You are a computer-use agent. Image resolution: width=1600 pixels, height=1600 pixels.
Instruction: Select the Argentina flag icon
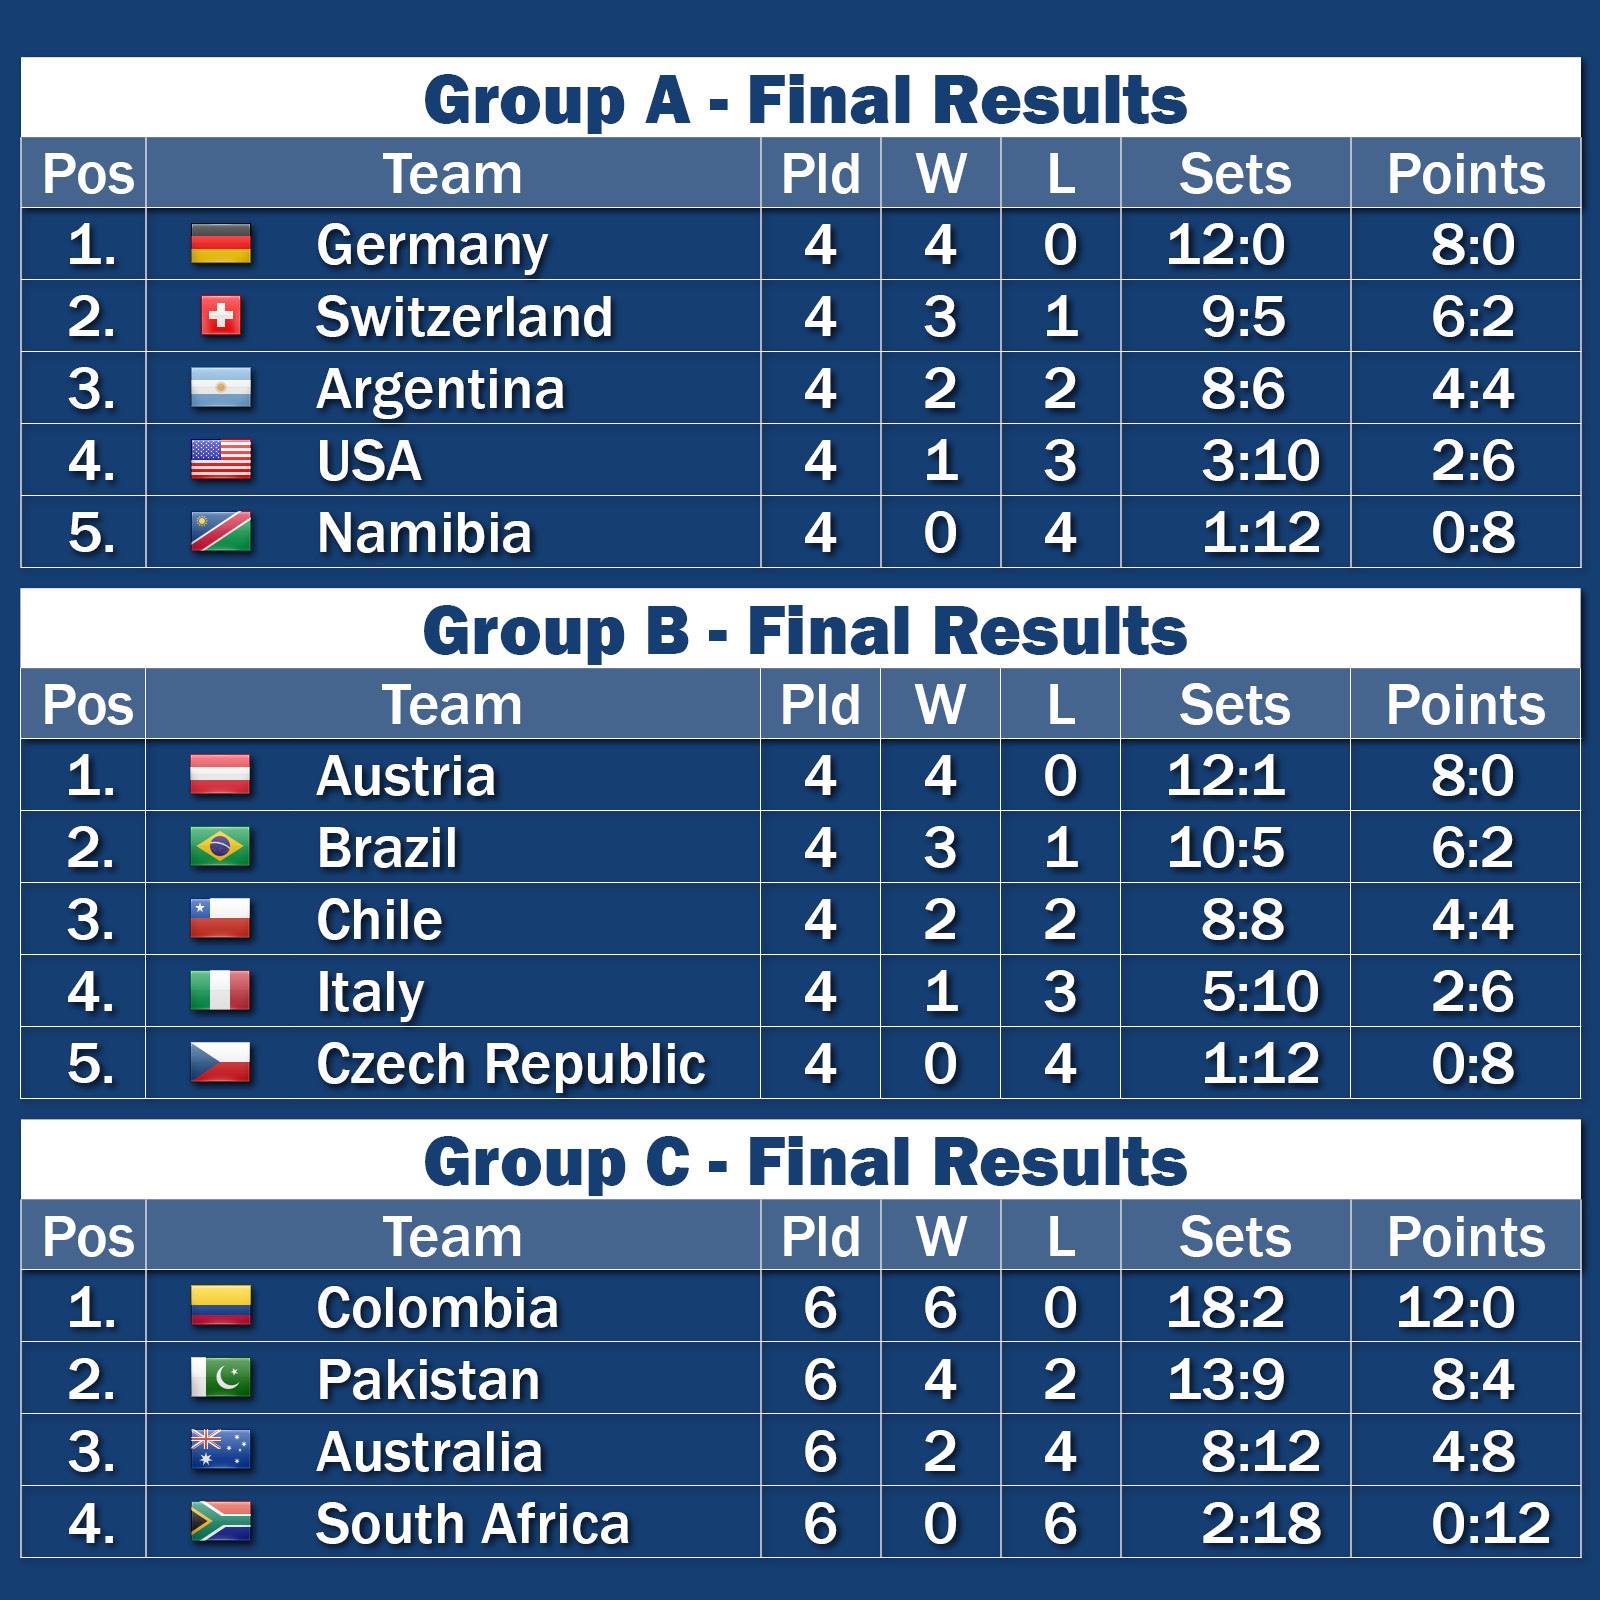coord(221,388)
